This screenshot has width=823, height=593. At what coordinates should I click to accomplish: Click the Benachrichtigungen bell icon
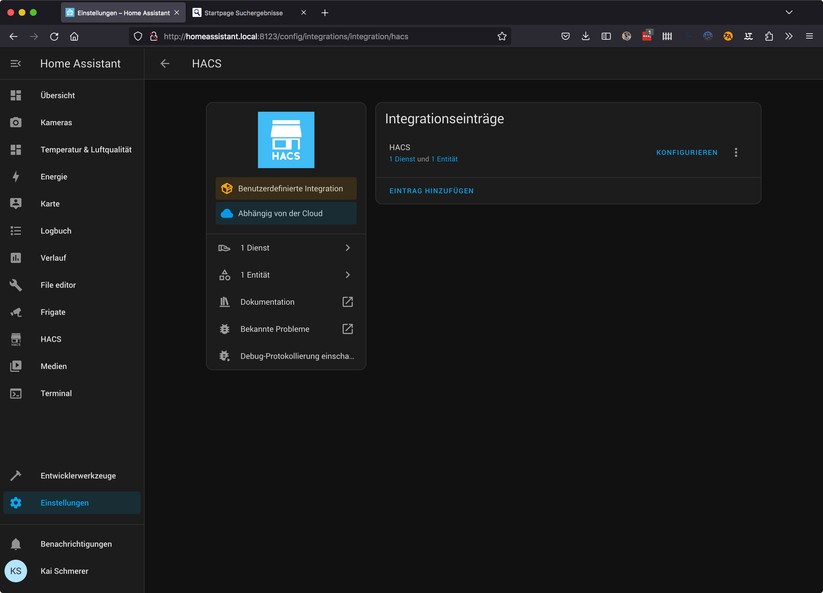14,543
